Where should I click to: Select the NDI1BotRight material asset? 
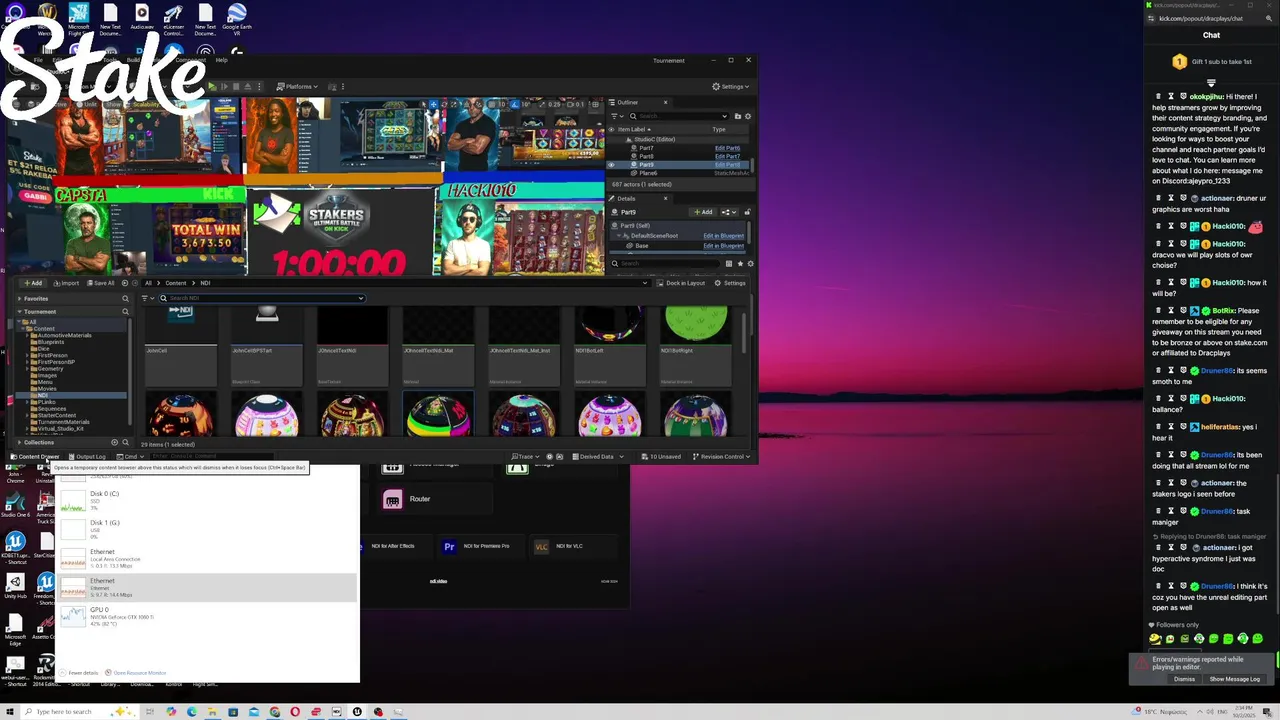click(x=697, y=345)
